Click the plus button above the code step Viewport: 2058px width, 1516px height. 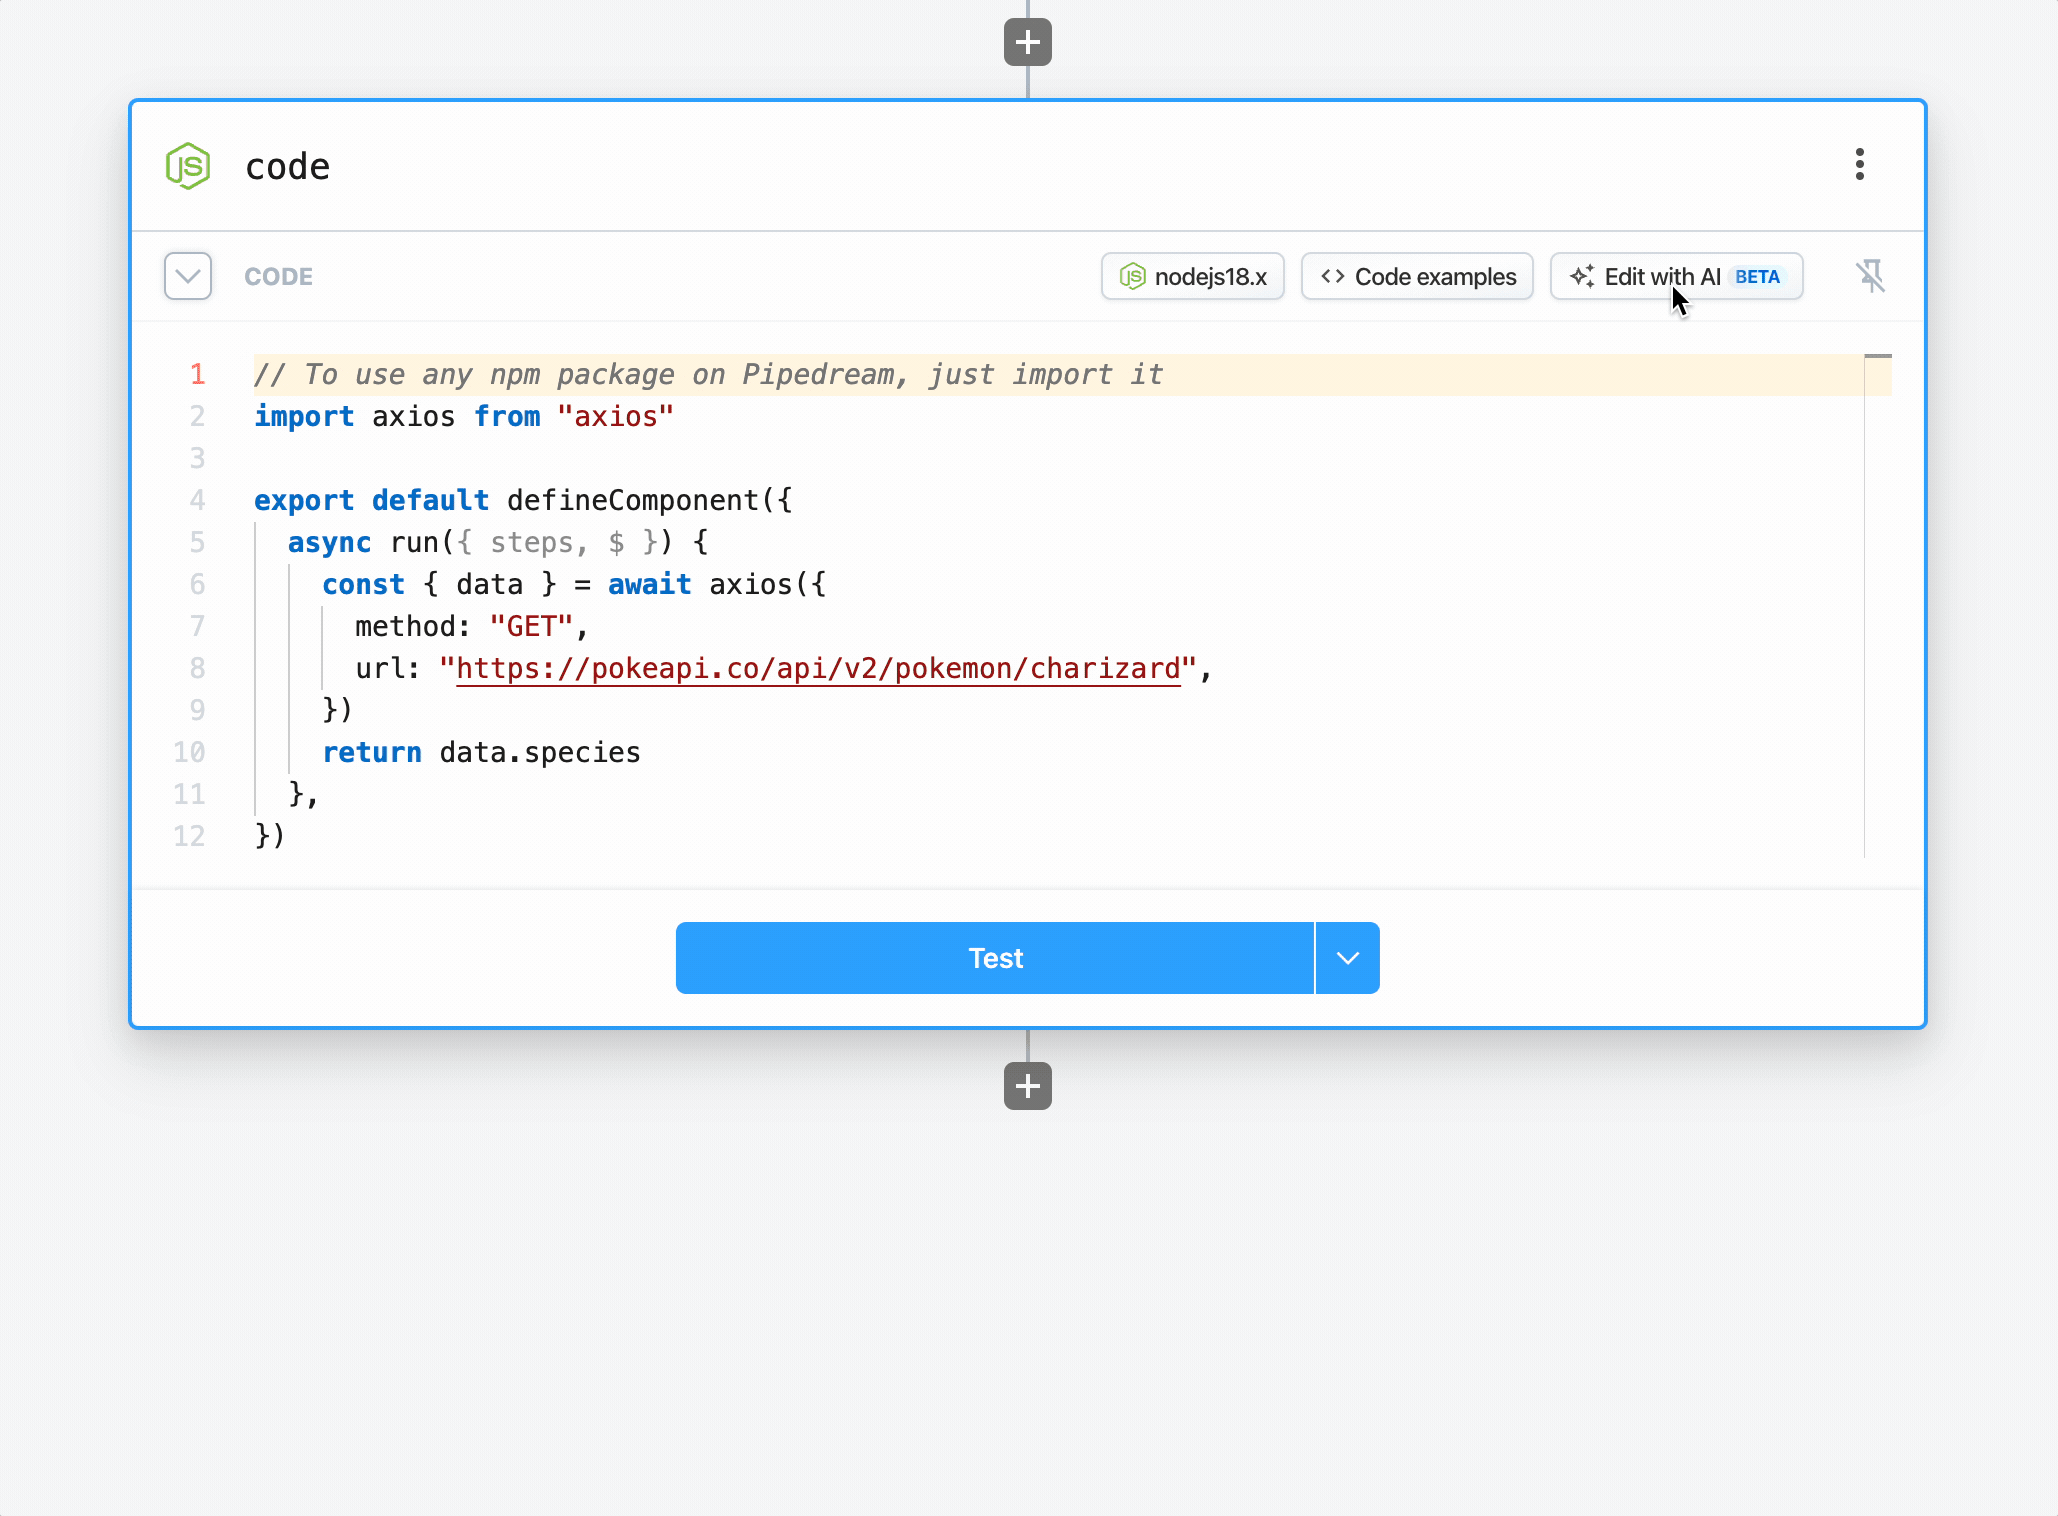[x=1028, y=42]
